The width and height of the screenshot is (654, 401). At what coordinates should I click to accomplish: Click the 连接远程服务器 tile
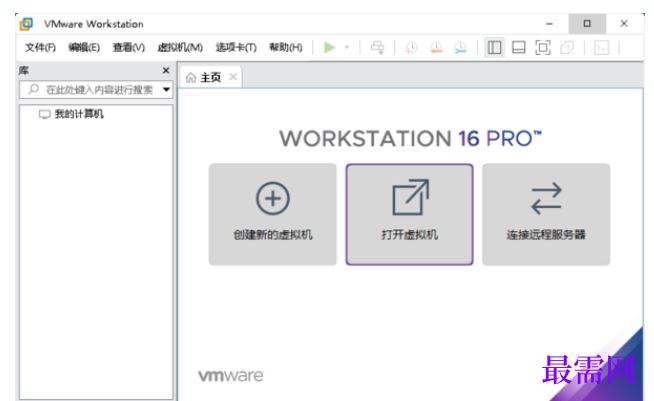[546, 214]
